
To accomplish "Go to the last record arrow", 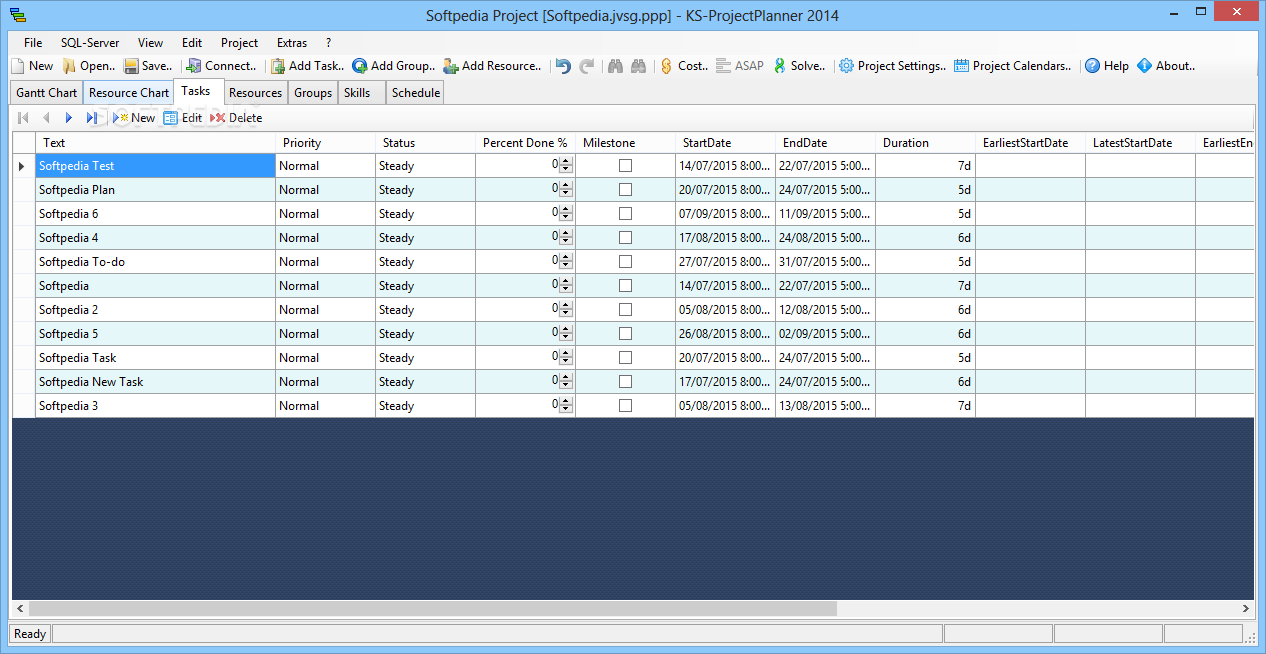I will (x=92, y=118).
